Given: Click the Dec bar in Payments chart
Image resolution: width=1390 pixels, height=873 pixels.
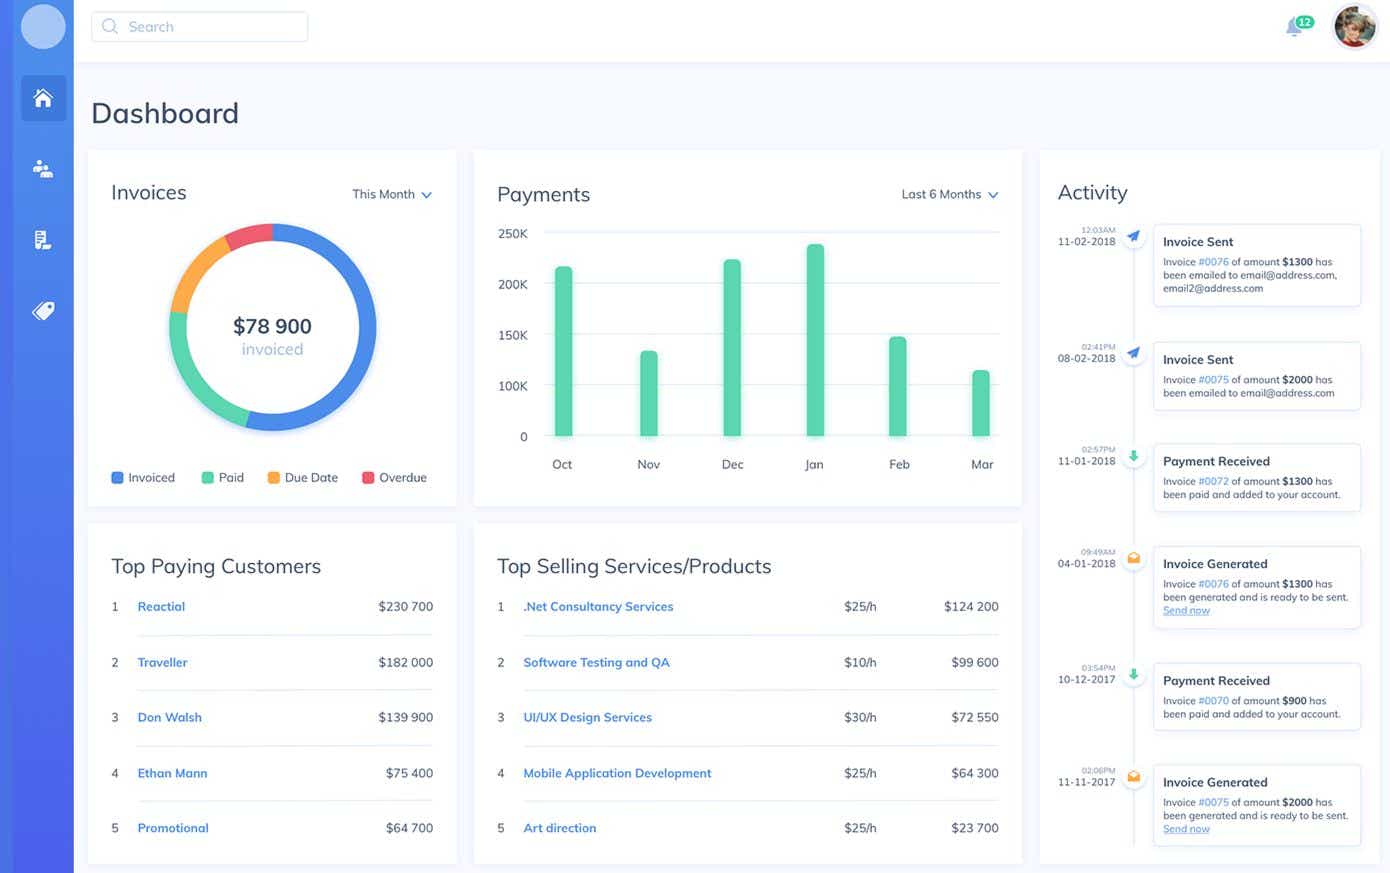Looking at the screenshot, I should point(732,348).
